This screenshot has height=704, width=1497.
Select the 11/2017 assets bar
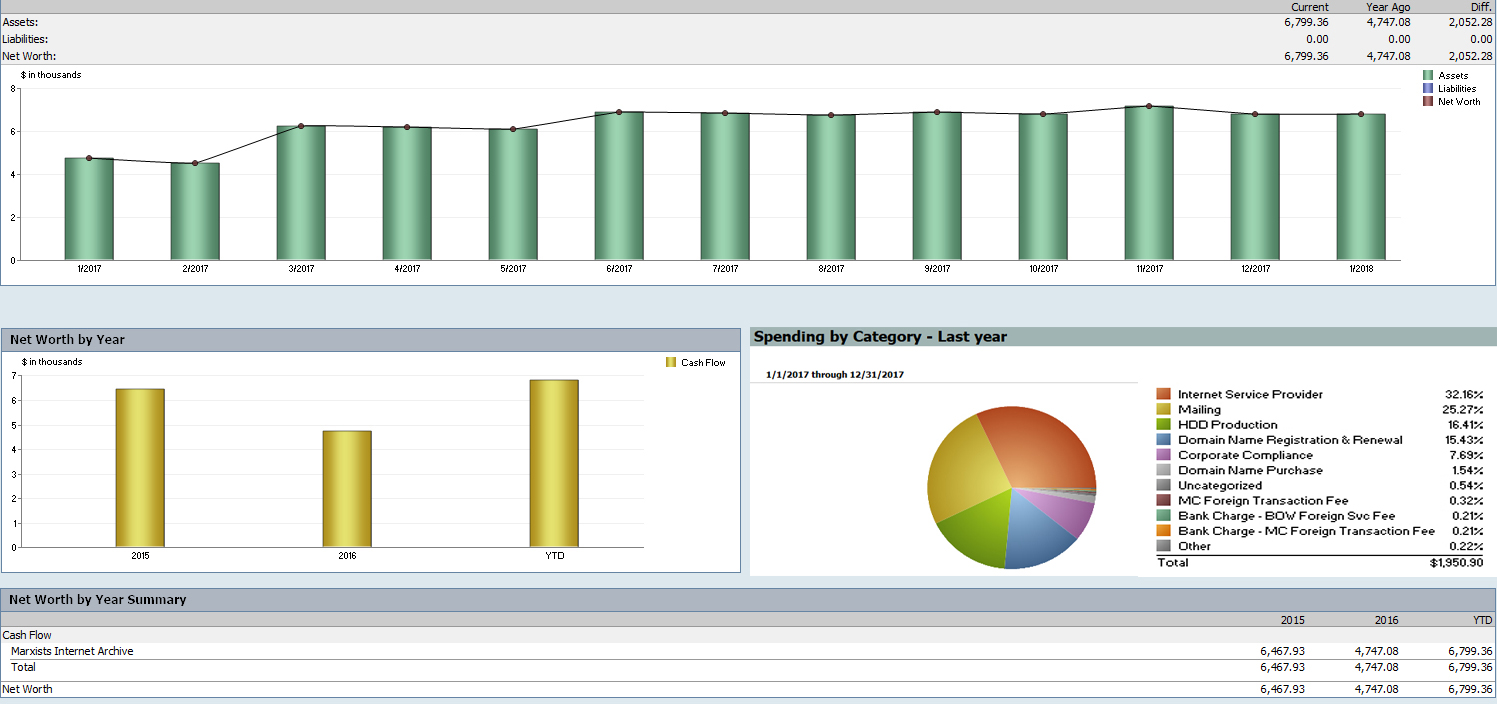(1149, 183)
